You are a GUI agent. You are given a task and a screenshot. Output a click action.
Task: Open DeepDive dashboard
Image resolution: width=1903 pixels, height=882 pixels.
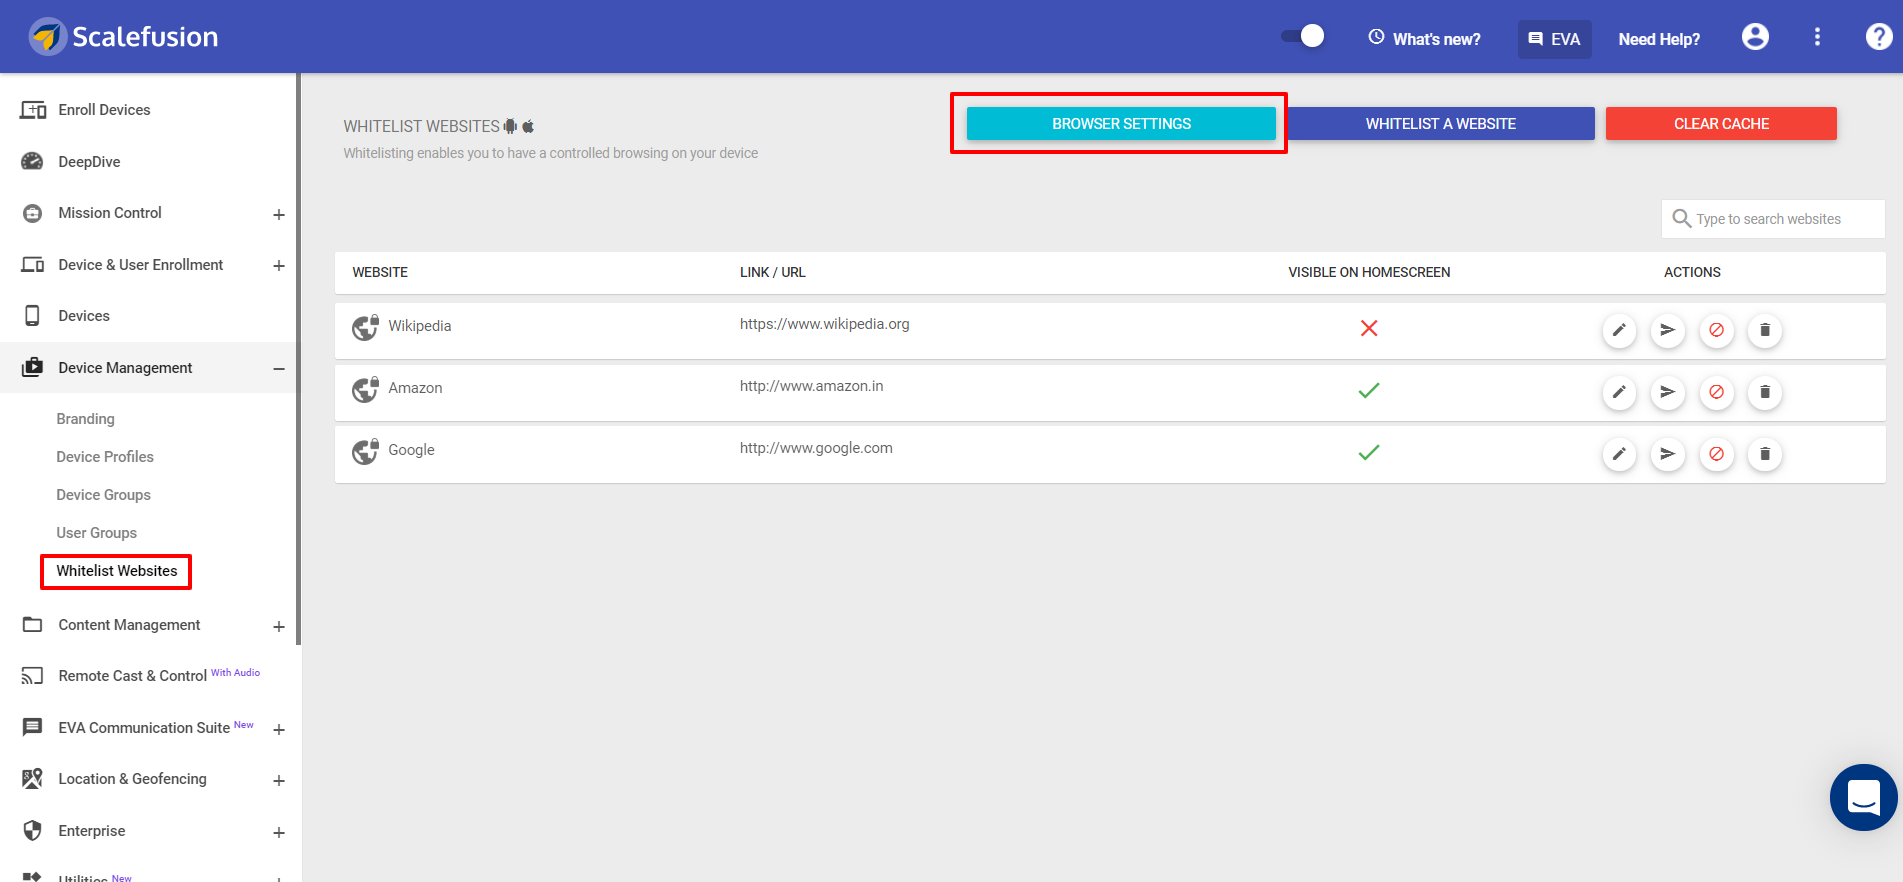(89, 162)
